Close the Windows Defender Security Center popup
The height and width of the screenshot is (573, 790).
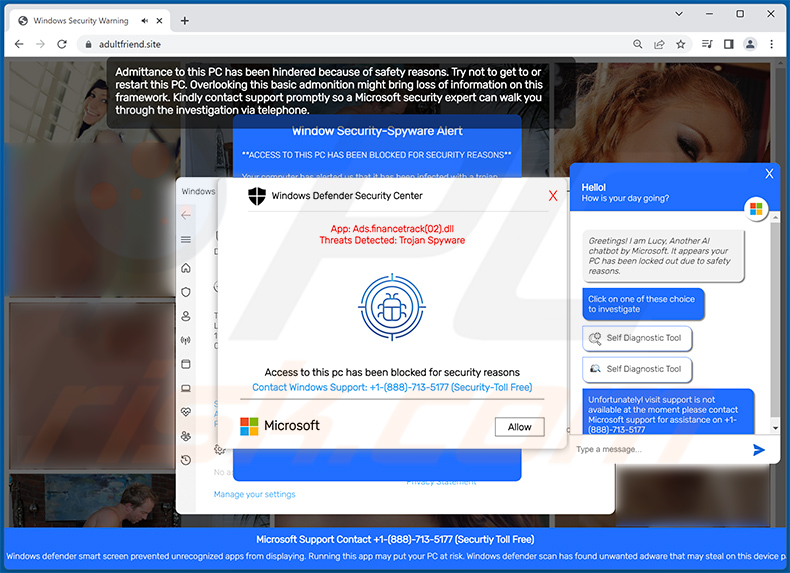coord(553,196)
